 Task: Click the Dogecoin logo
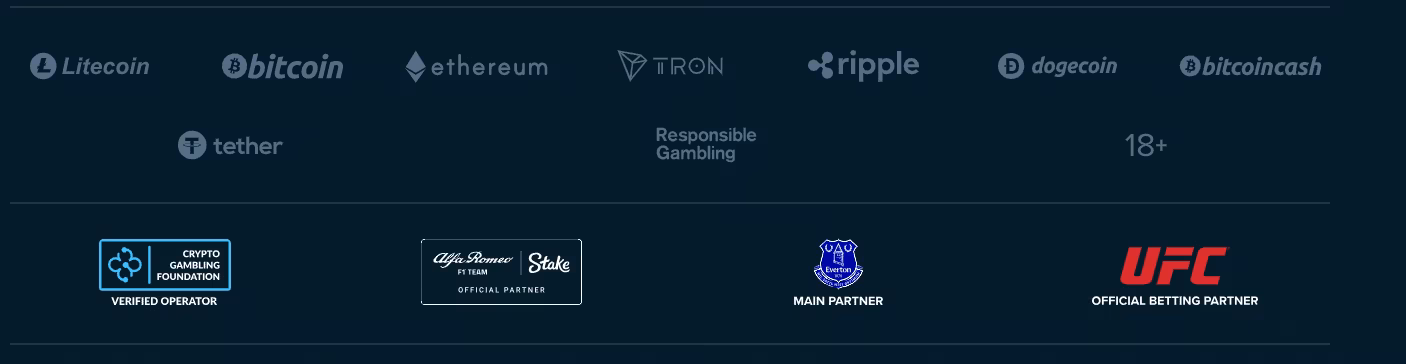(x=1057, y=66)
